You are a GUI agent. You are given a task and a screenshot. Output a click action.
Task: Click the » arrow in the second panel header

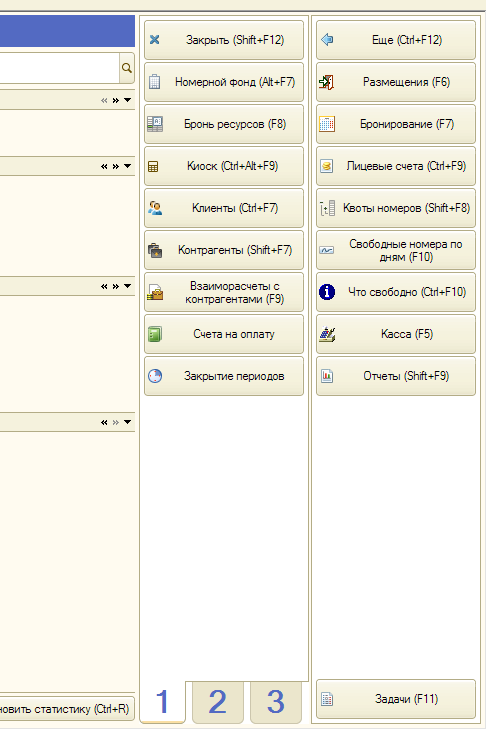[116, 166]
